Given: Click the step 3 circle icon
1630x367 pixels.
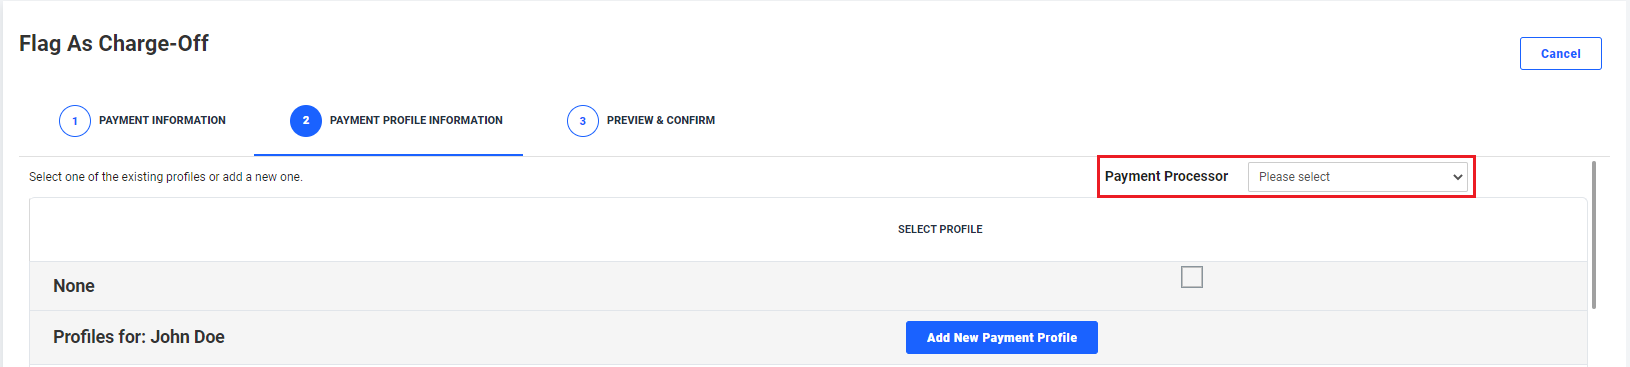Looking at the screenshot, I should (583, 121).
